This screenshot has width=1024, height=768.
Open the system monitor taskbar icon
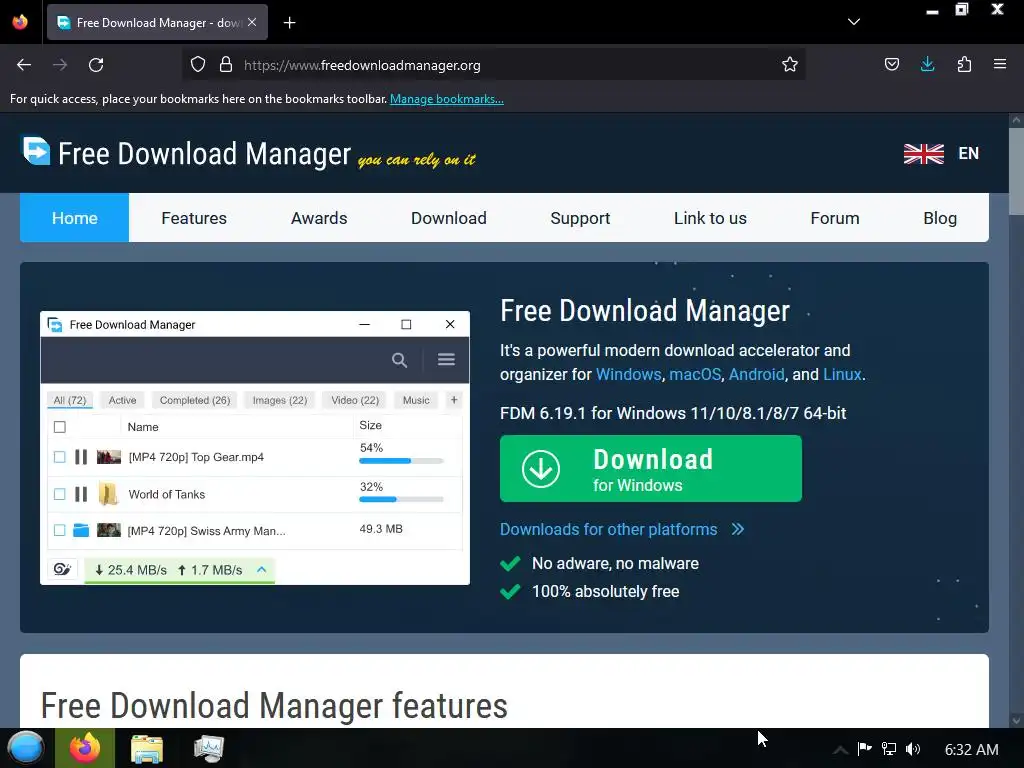click(x=209, y=748)
